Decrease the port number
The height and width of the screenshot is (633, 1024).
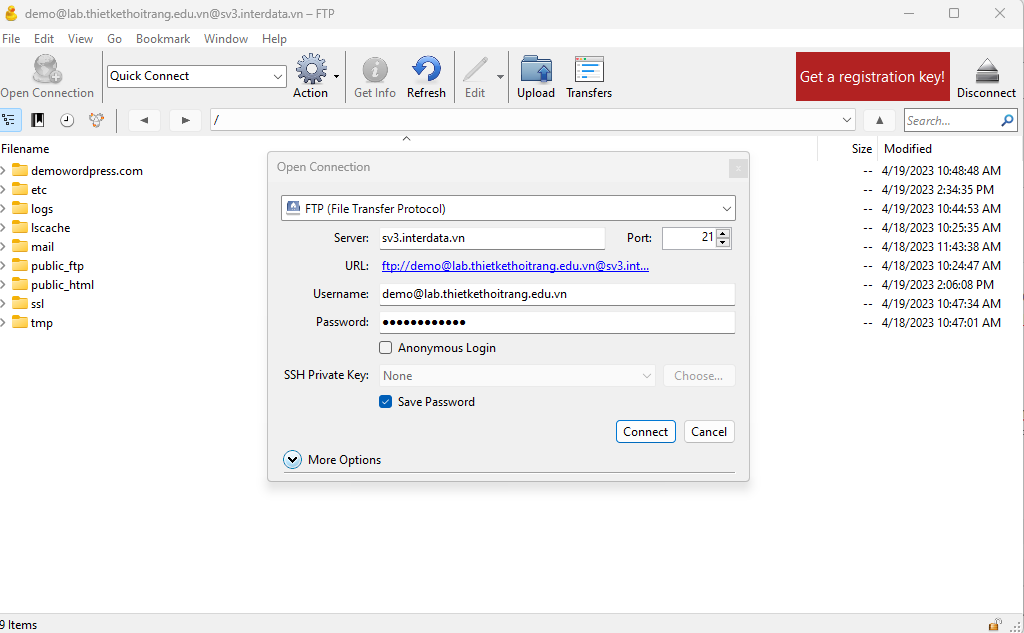(x=723, y=243)
